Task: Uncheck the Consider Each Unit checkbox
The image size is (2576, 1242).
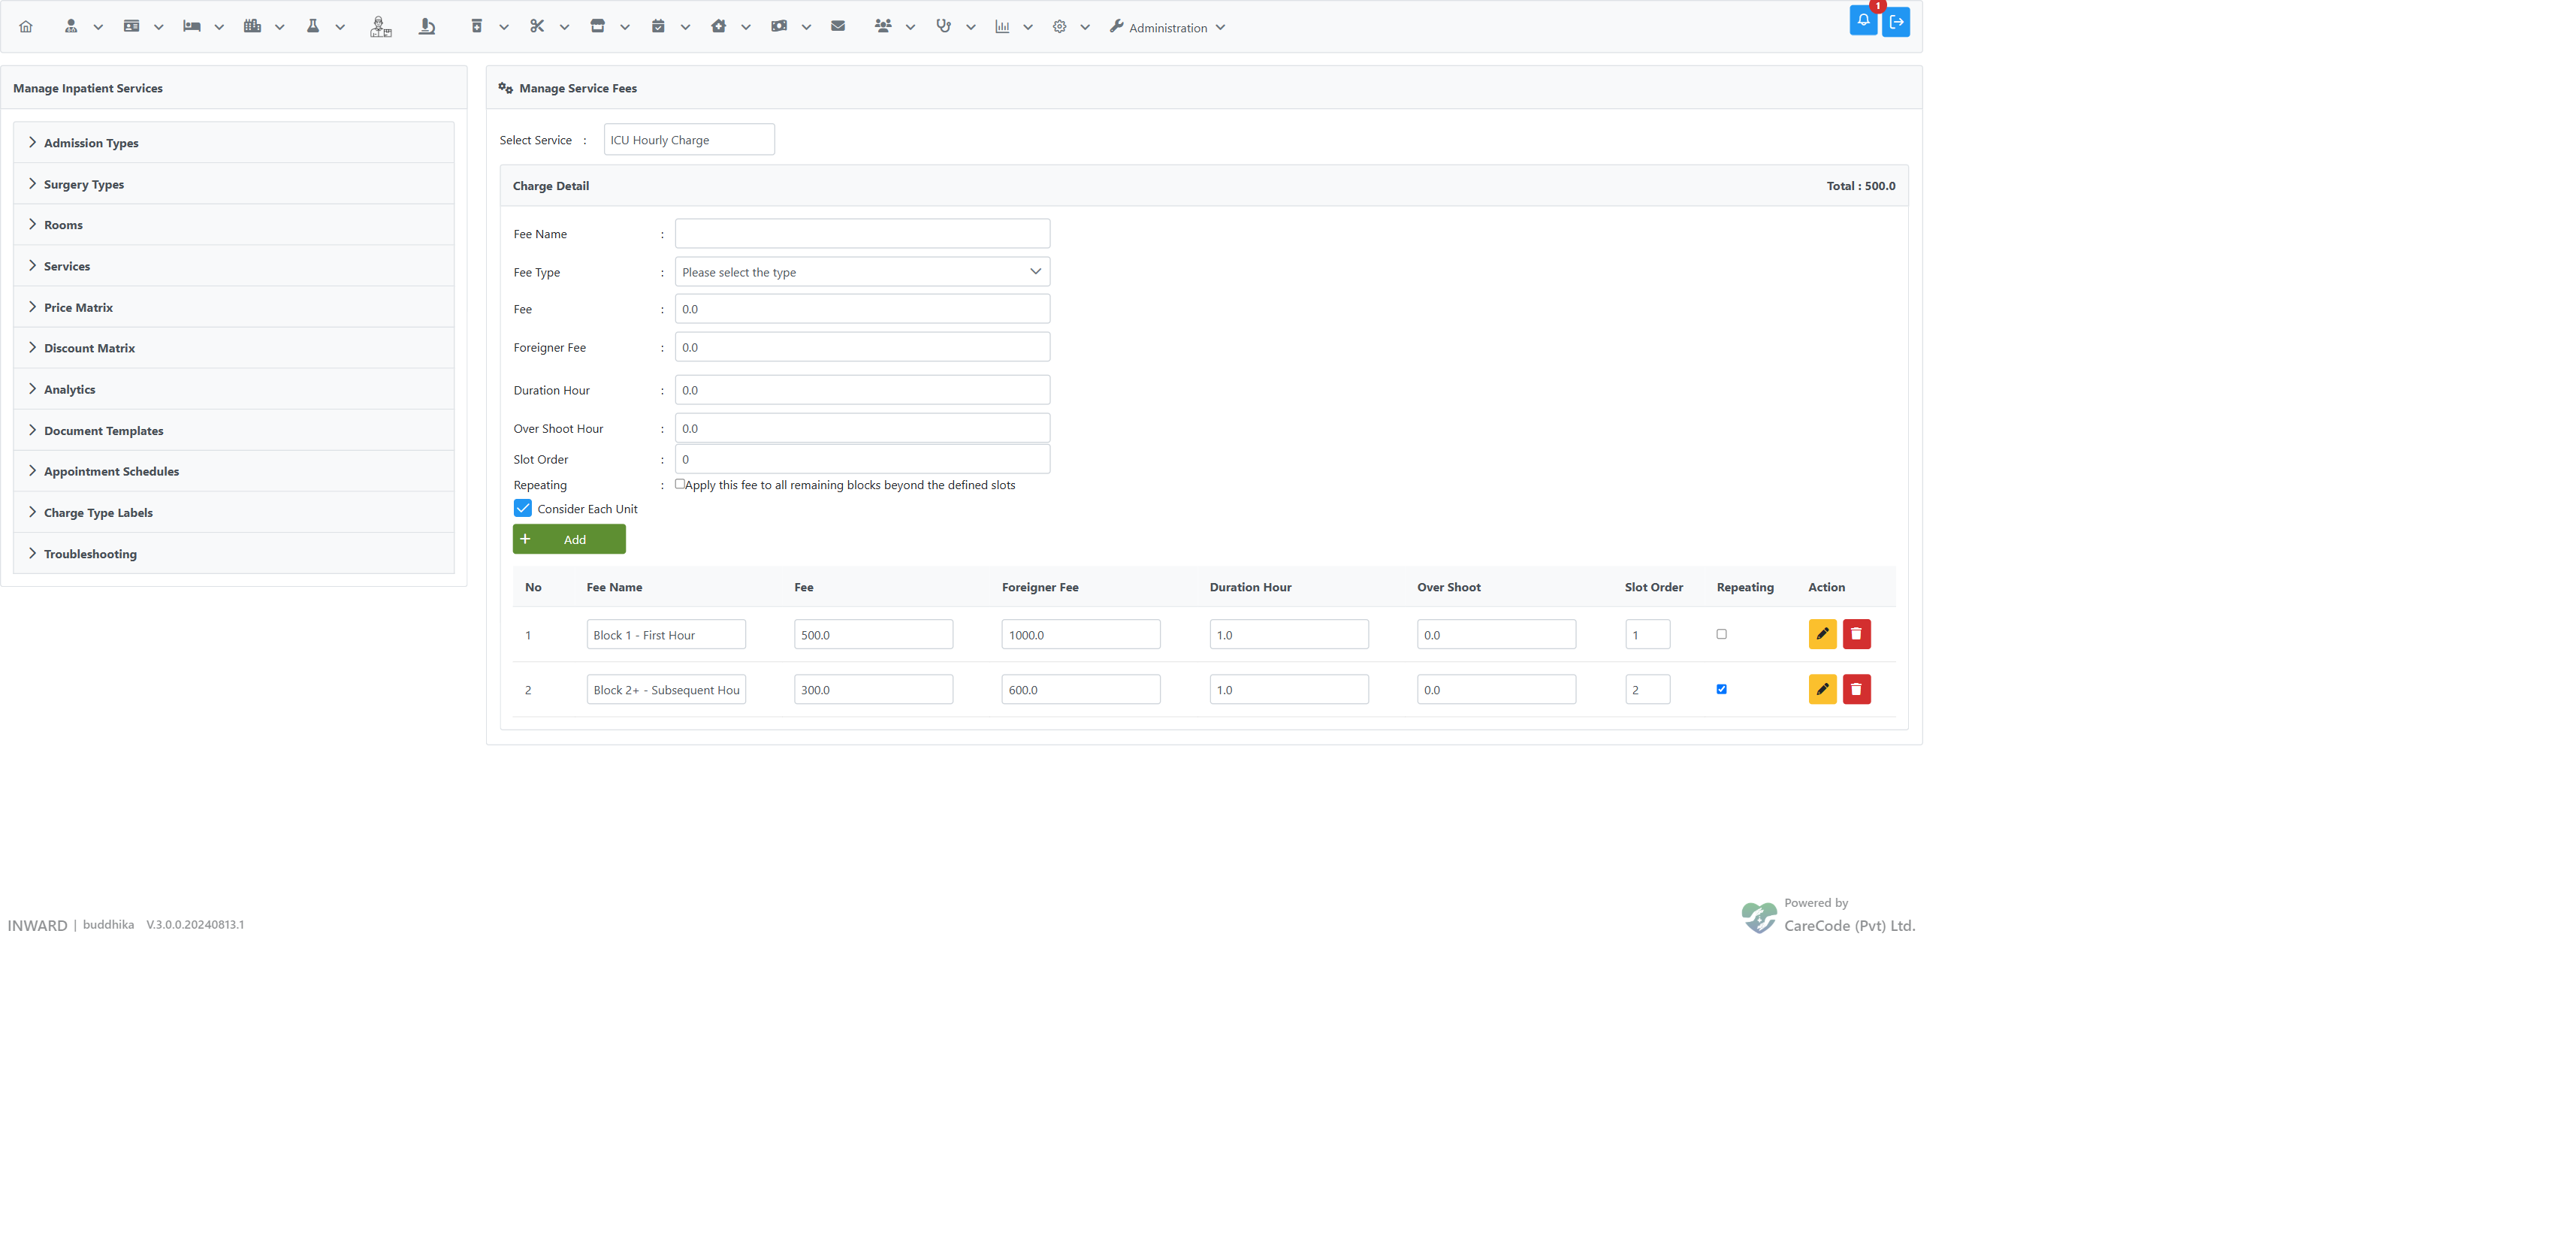Action: 523,509
